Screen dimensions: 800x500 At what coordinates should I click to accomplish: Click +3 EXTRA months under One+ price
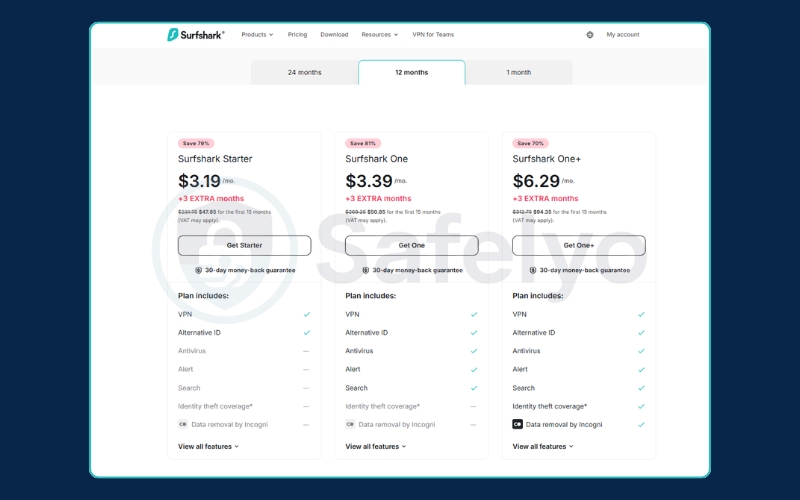[545, 198]
